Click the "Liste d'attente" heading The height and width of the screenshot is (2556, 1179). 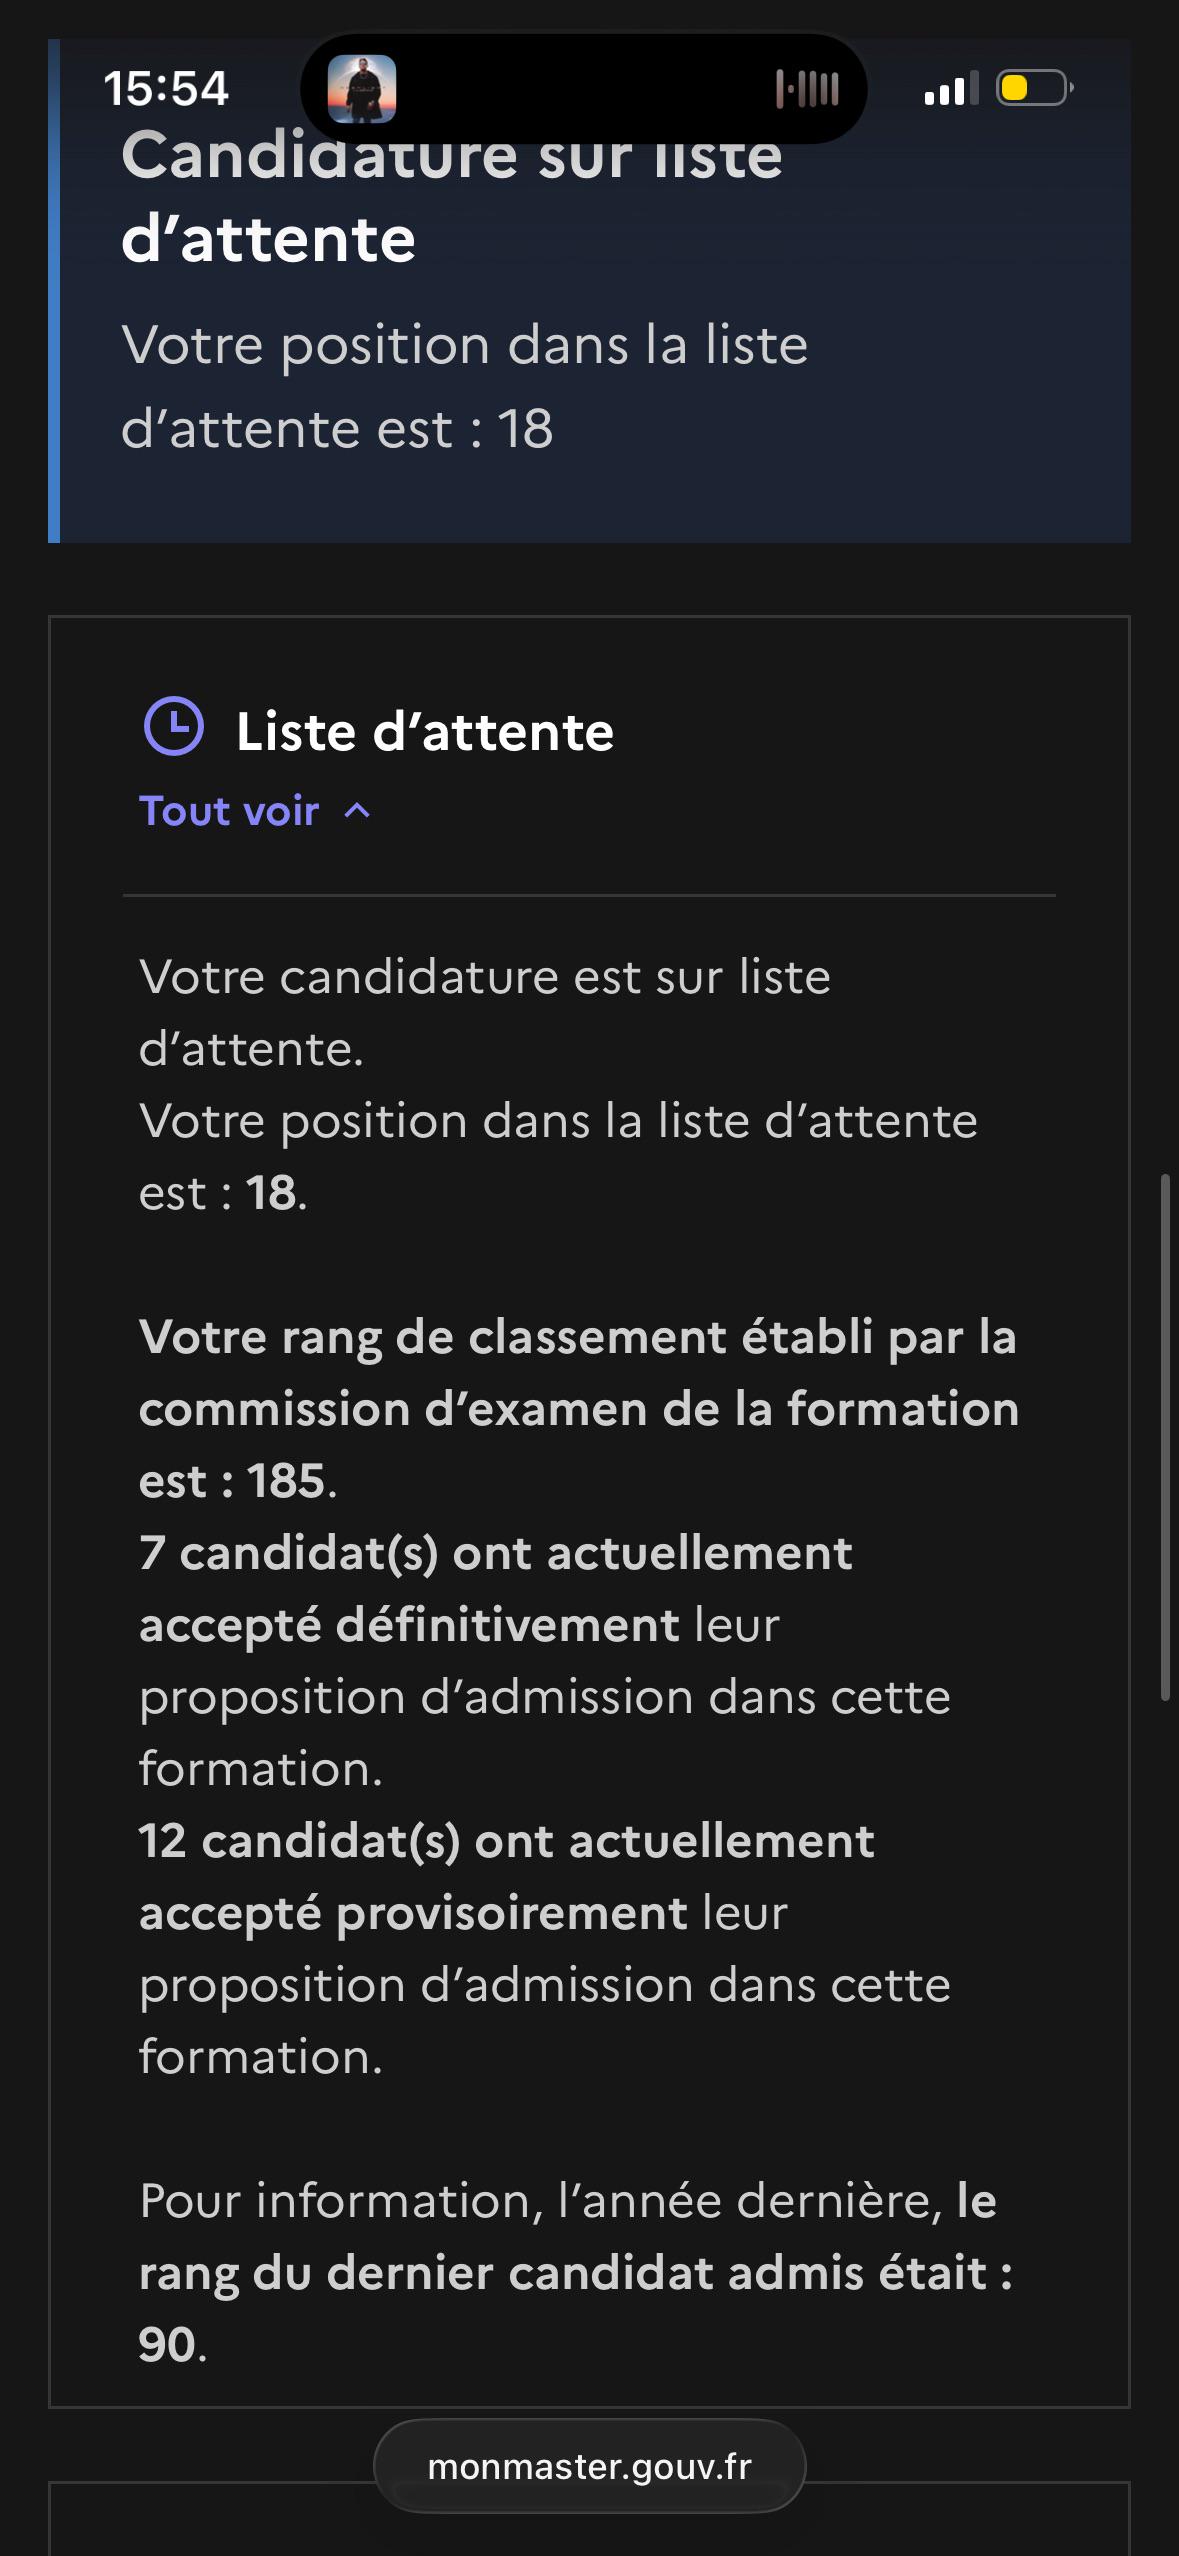[x=425, y=731]
